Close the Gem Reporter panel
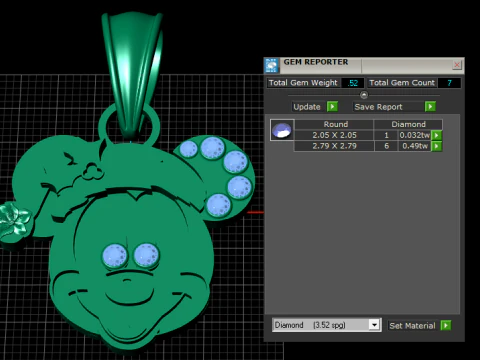Viewport: 480px width, 360px height. pyautogui.click(x=457, y=65)
